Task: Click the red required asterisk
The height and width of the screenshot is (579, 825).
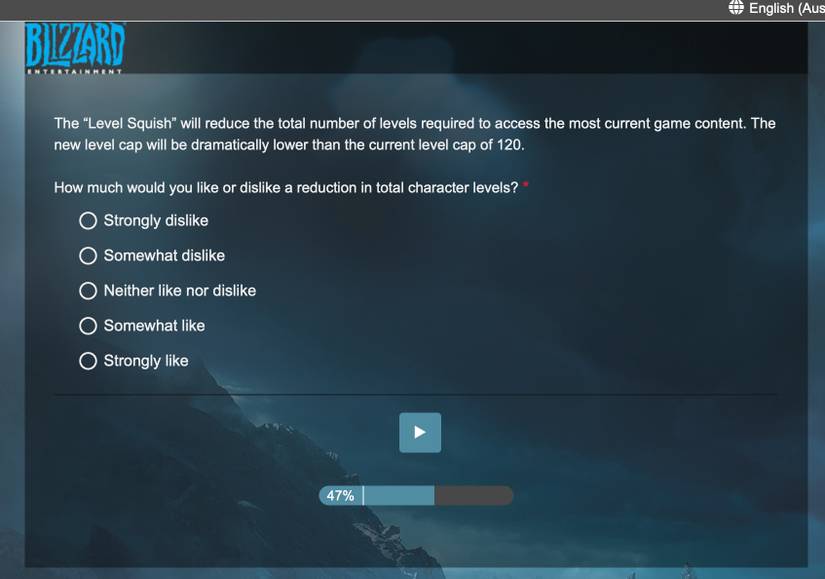Action: [526, 184]
